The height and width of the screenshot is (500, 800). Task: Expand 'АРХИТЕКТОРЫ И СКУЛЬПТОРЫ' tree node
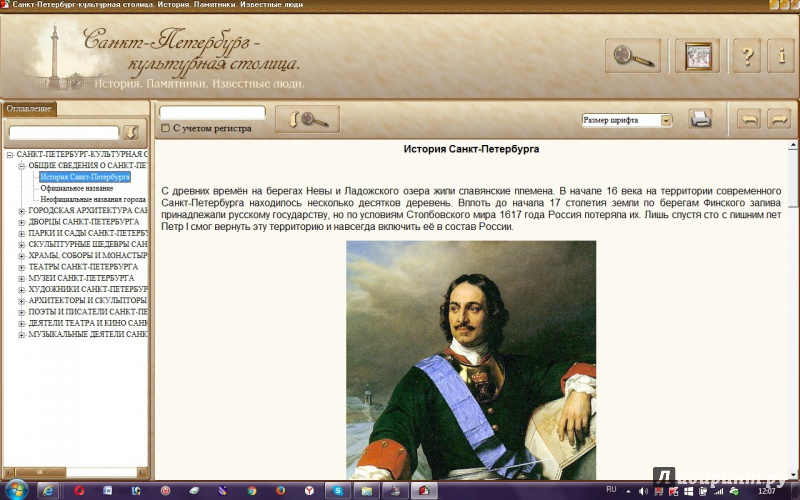(21, 301)
